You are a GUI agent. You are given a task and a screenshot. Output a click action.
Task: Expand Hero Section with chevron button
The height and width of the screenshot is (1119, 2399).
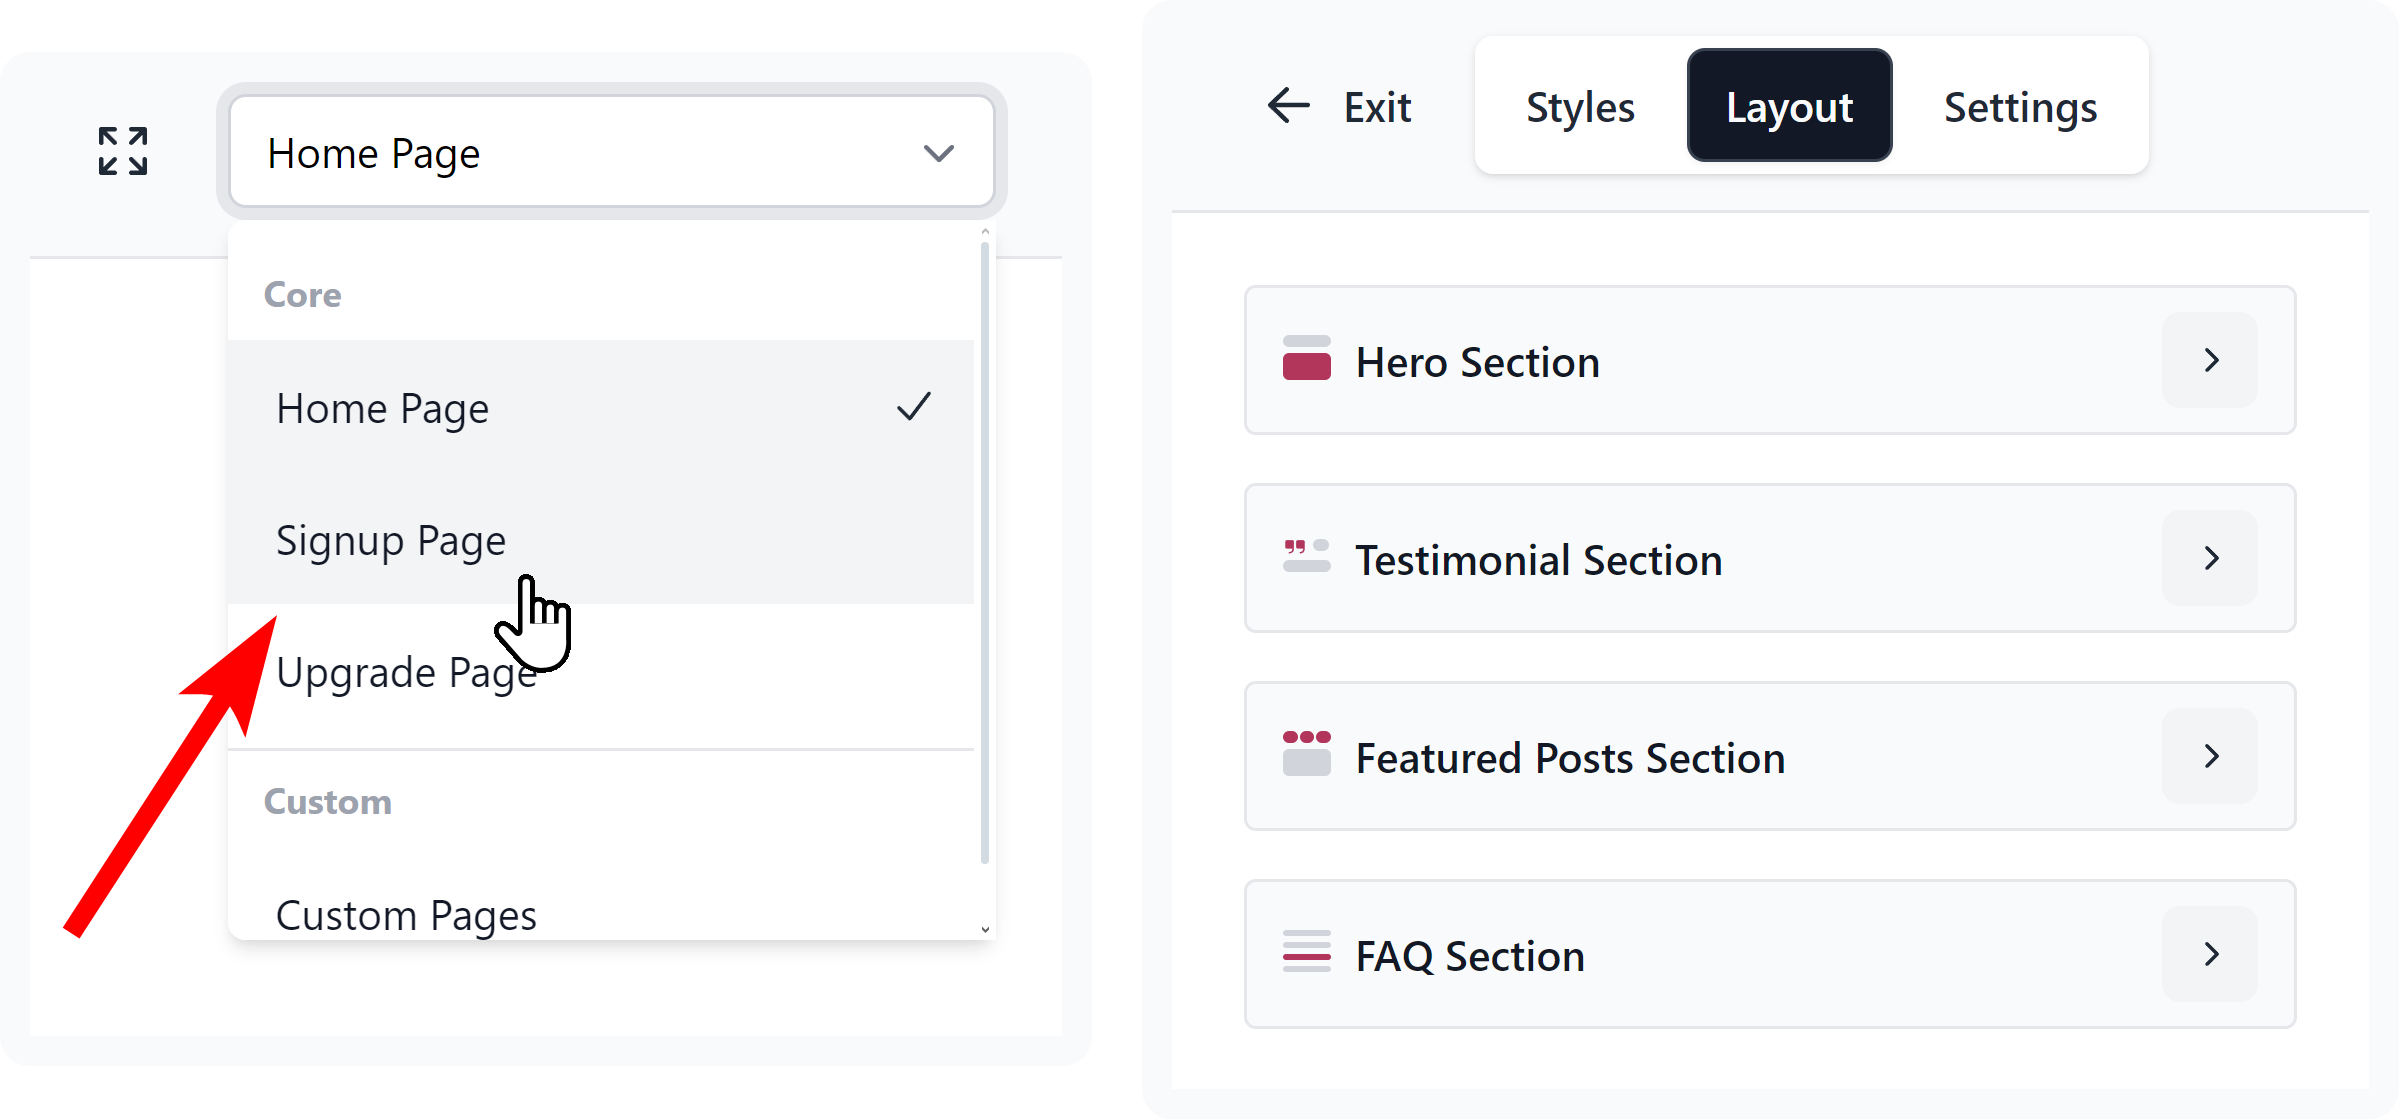tap(2210, 360)
